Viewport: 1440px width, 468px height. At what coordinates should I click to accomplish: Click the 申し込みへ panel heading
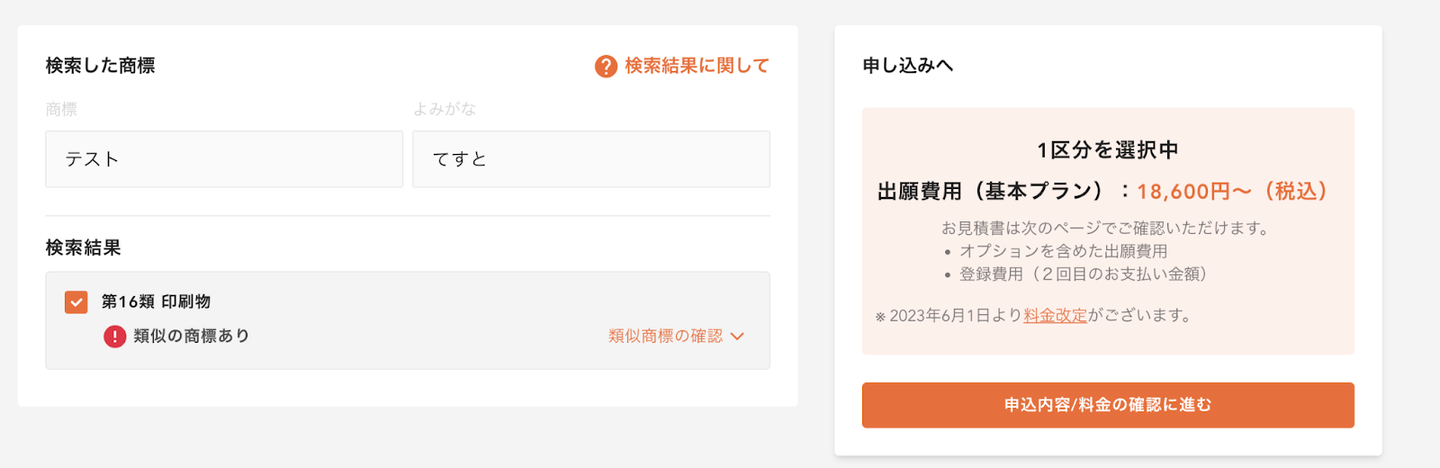click(908, 66)
